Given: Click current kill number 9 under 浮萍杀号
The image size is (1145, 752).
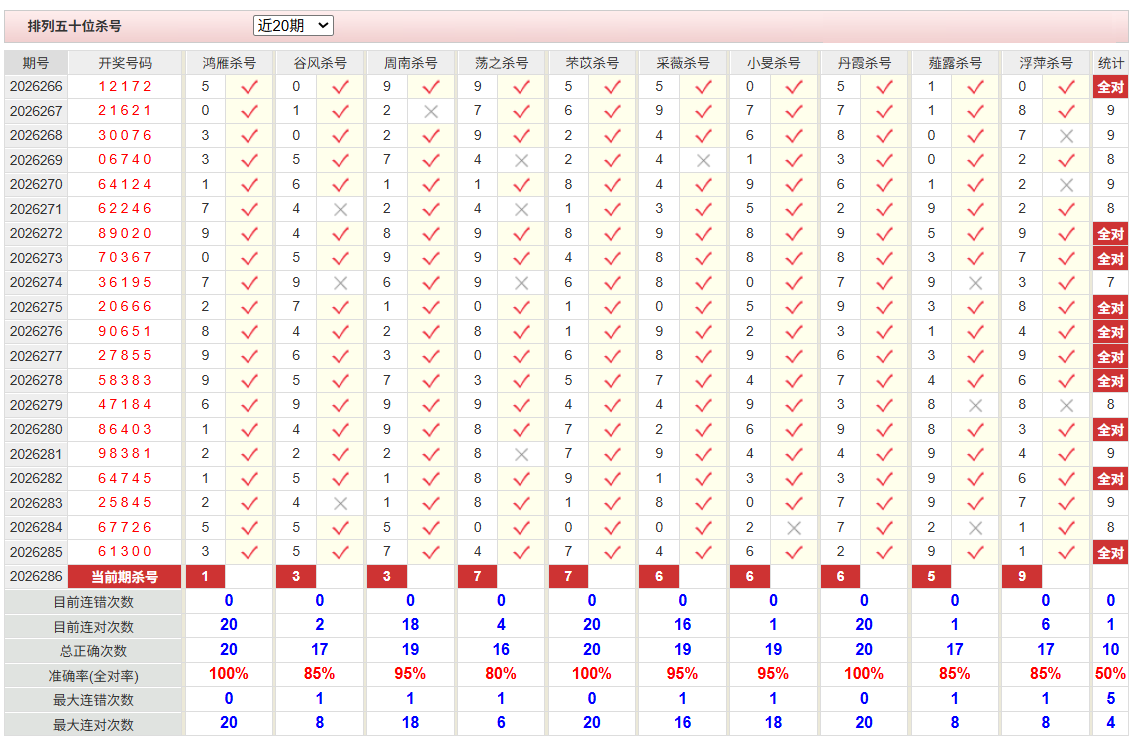Looking at the screenshot, I should [x=1022, y=577].
